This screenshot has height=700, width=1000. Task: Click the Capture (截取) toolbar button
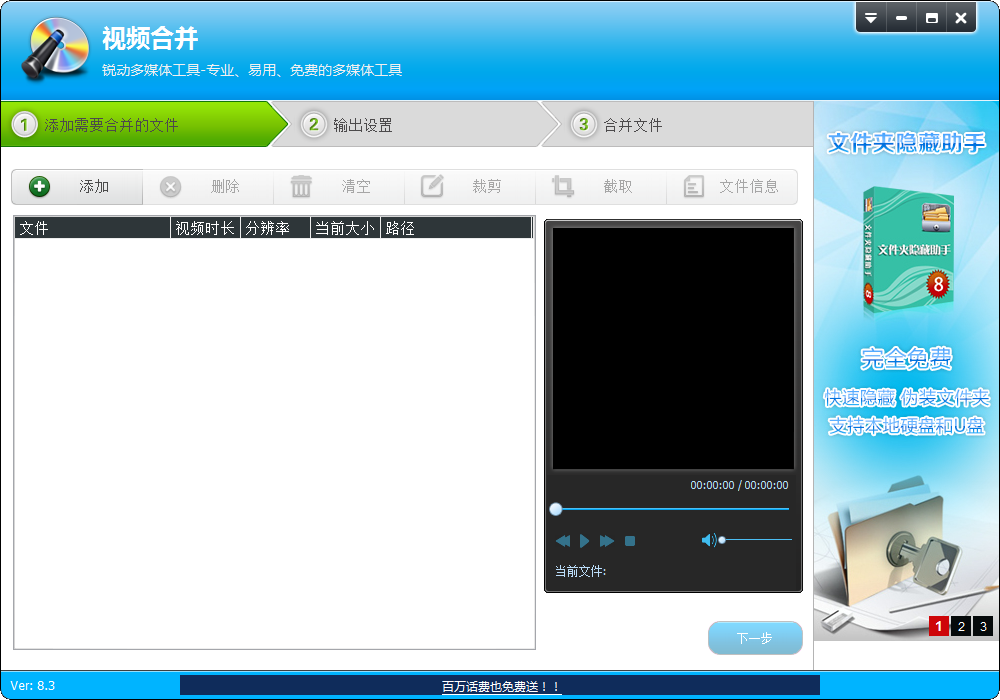click(x=601, y=187)
